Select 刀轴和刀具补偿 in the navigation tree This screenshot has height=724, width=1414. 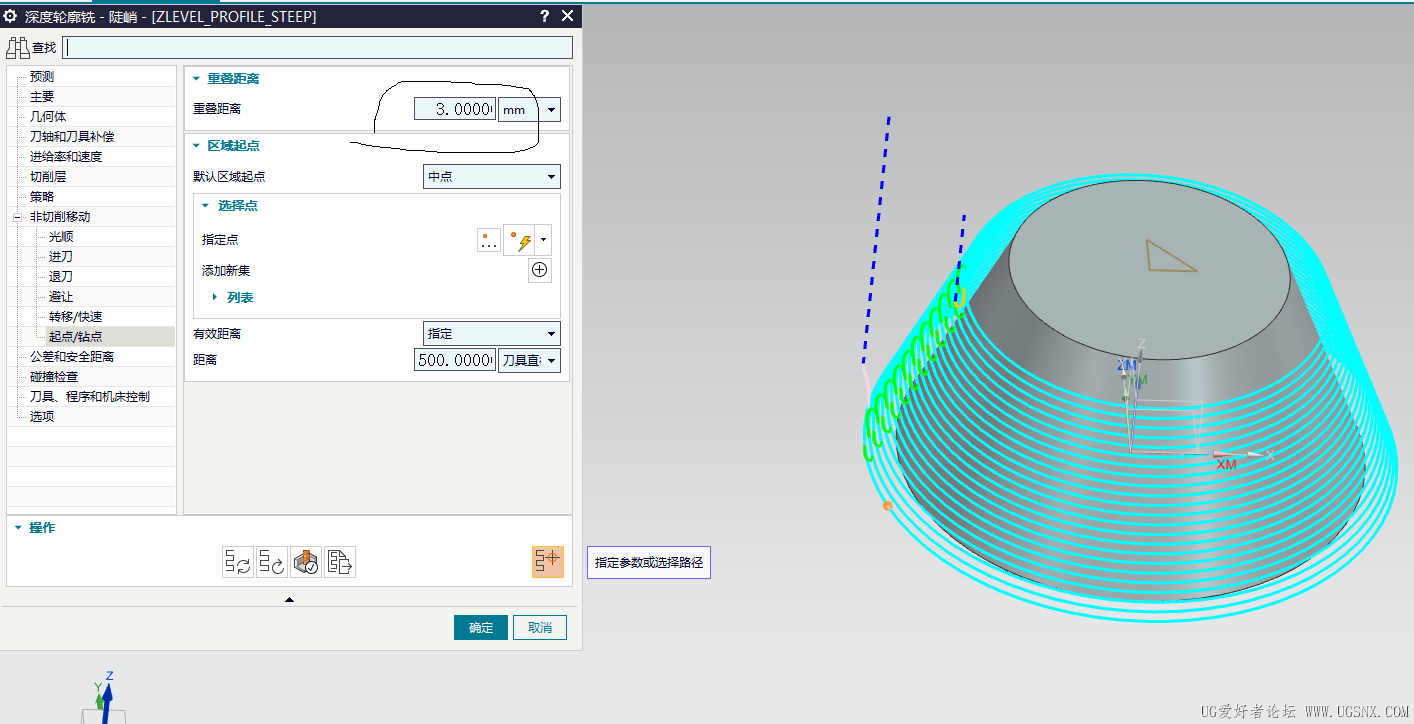coord(72,137)
